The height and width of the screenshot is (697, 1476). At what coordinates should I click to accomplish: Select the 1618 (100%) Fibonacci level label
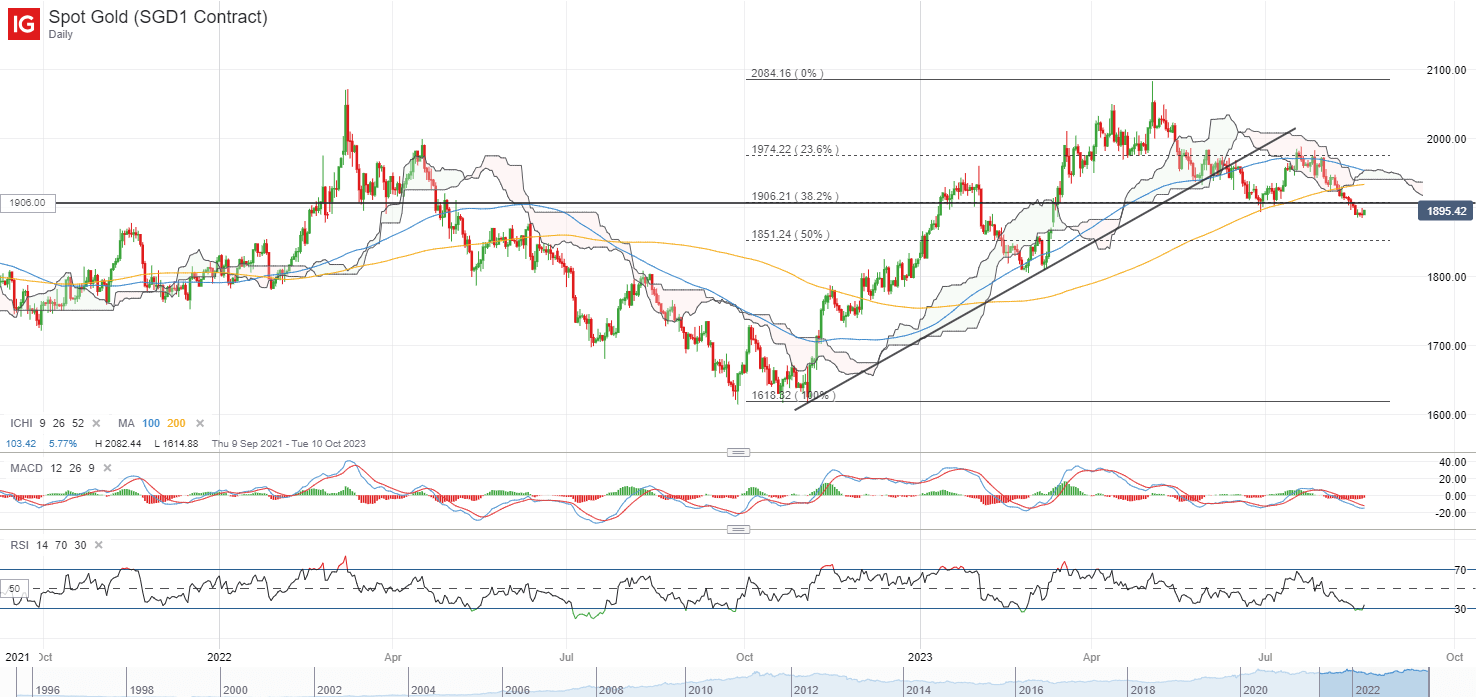pos(792,396)
